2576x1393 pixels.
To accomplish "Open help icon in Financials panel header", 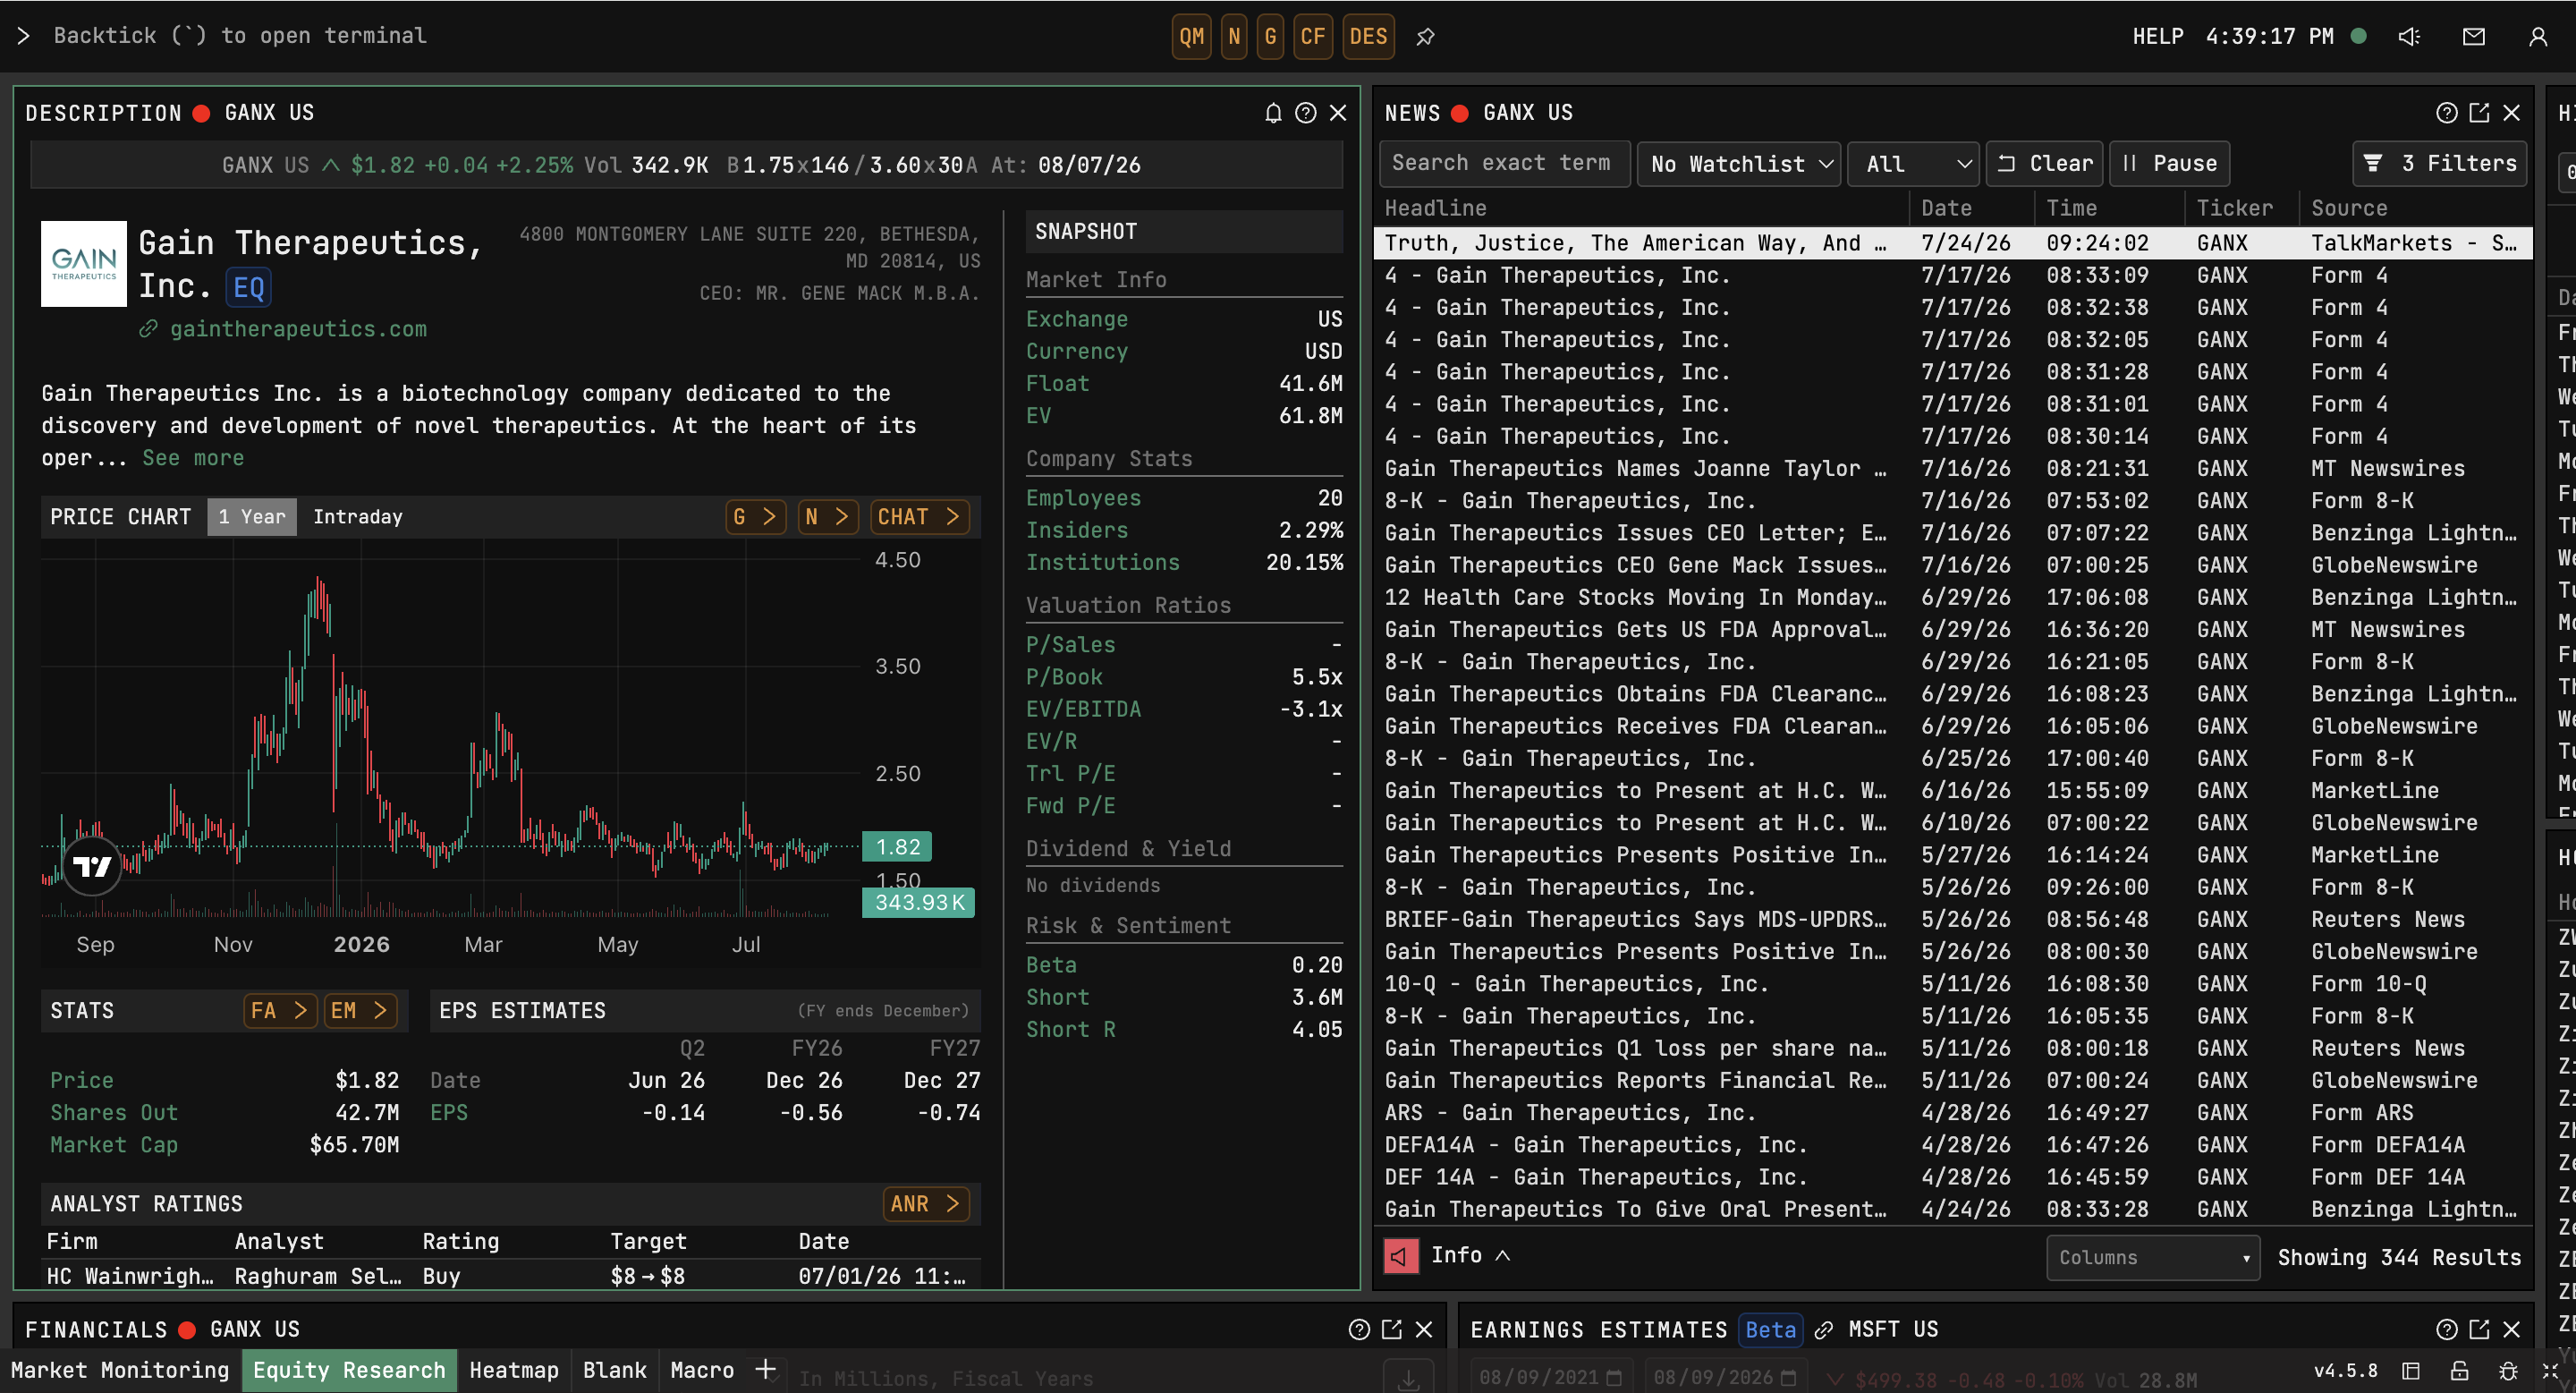I will (x=1358, y=1329).
